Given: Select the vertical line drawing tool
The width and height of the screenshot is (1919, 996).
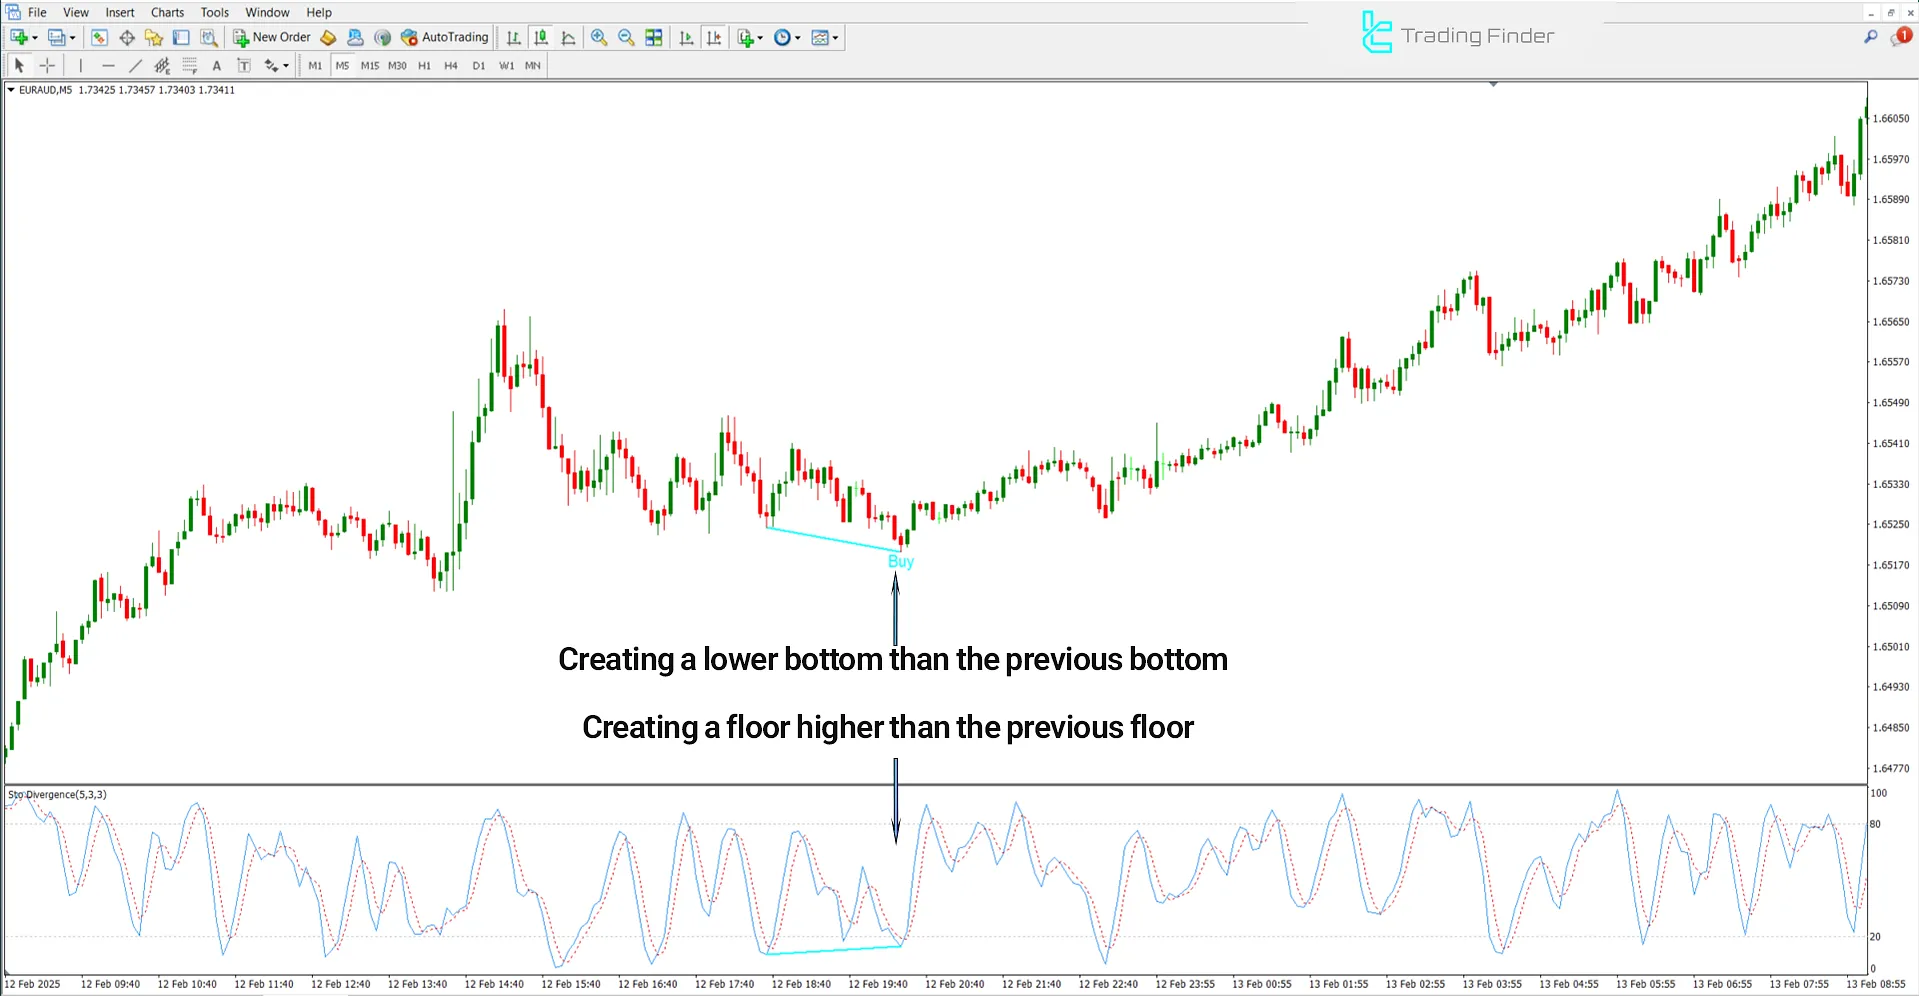Looking at the screenshot, I should [81, 66].
